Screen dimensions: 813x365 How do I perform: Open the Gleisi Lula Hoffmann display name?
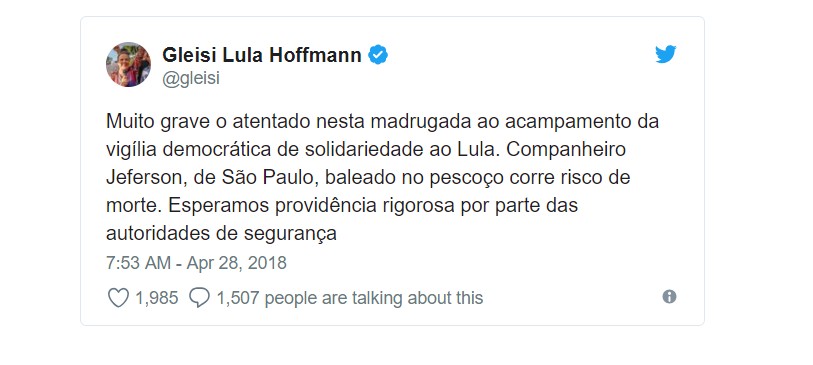[x=262, y=54]
